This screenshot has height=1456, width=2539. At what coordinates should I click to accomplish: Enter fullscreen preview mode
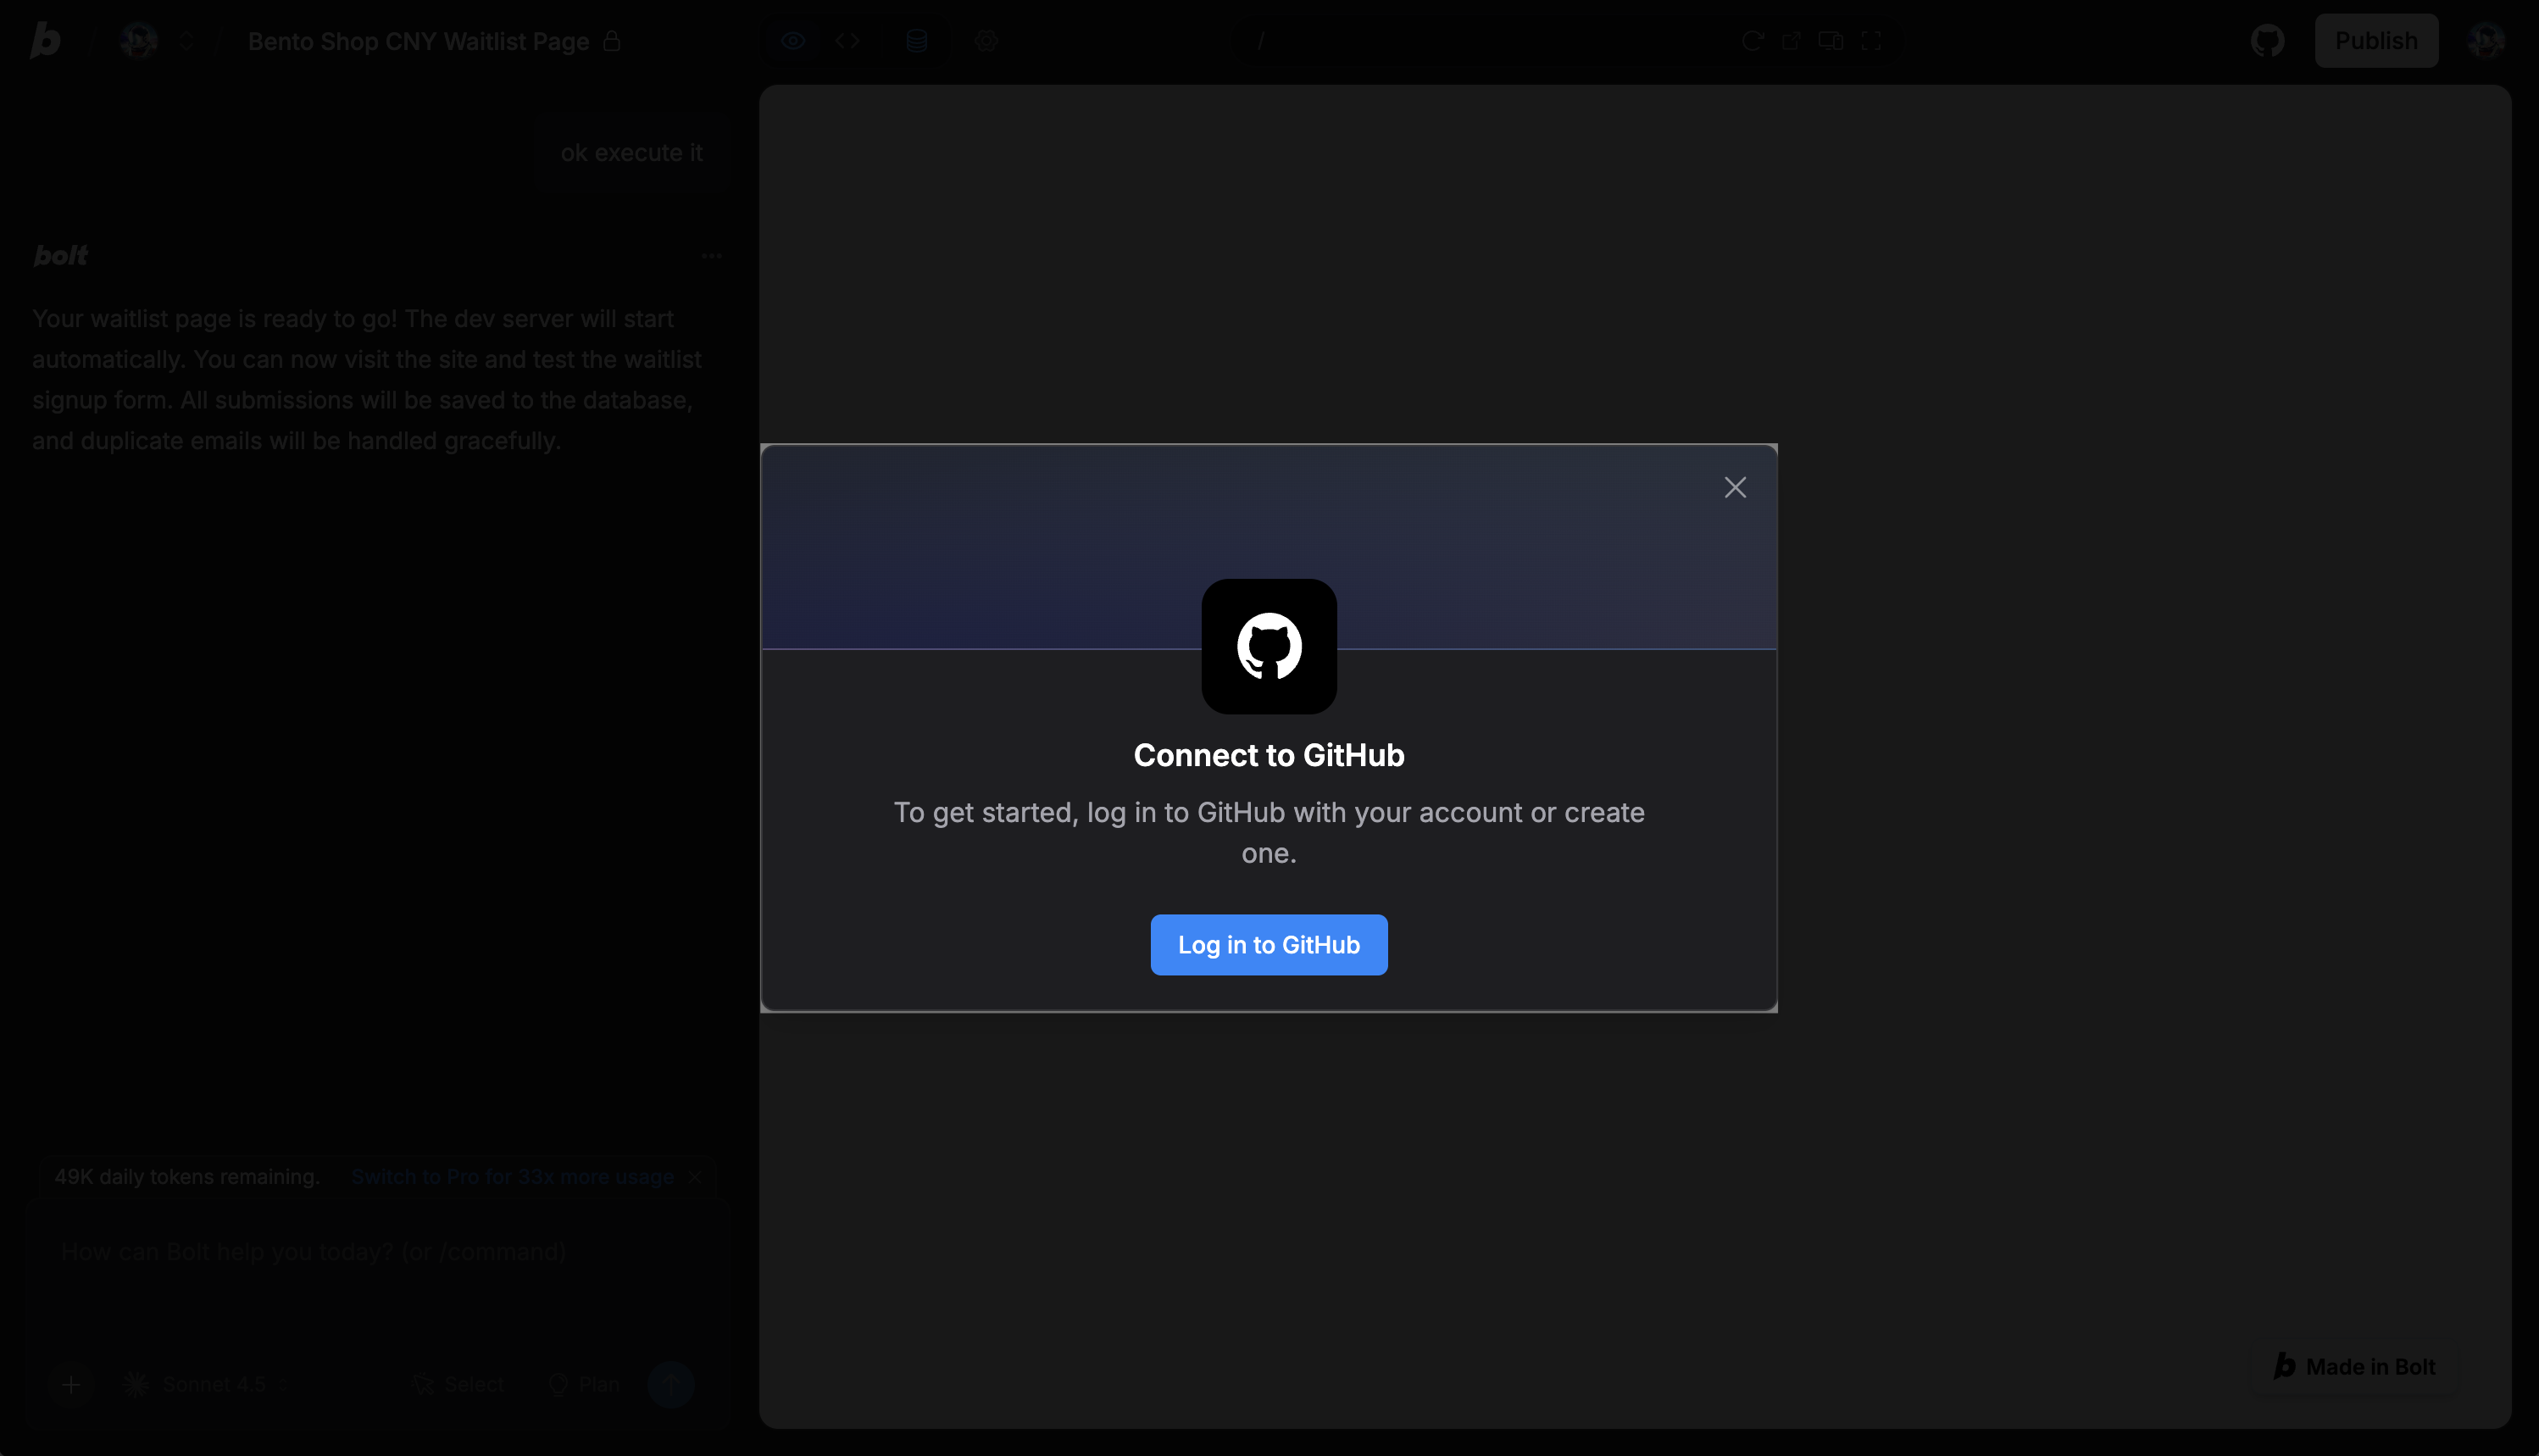tap(1872, 41)
